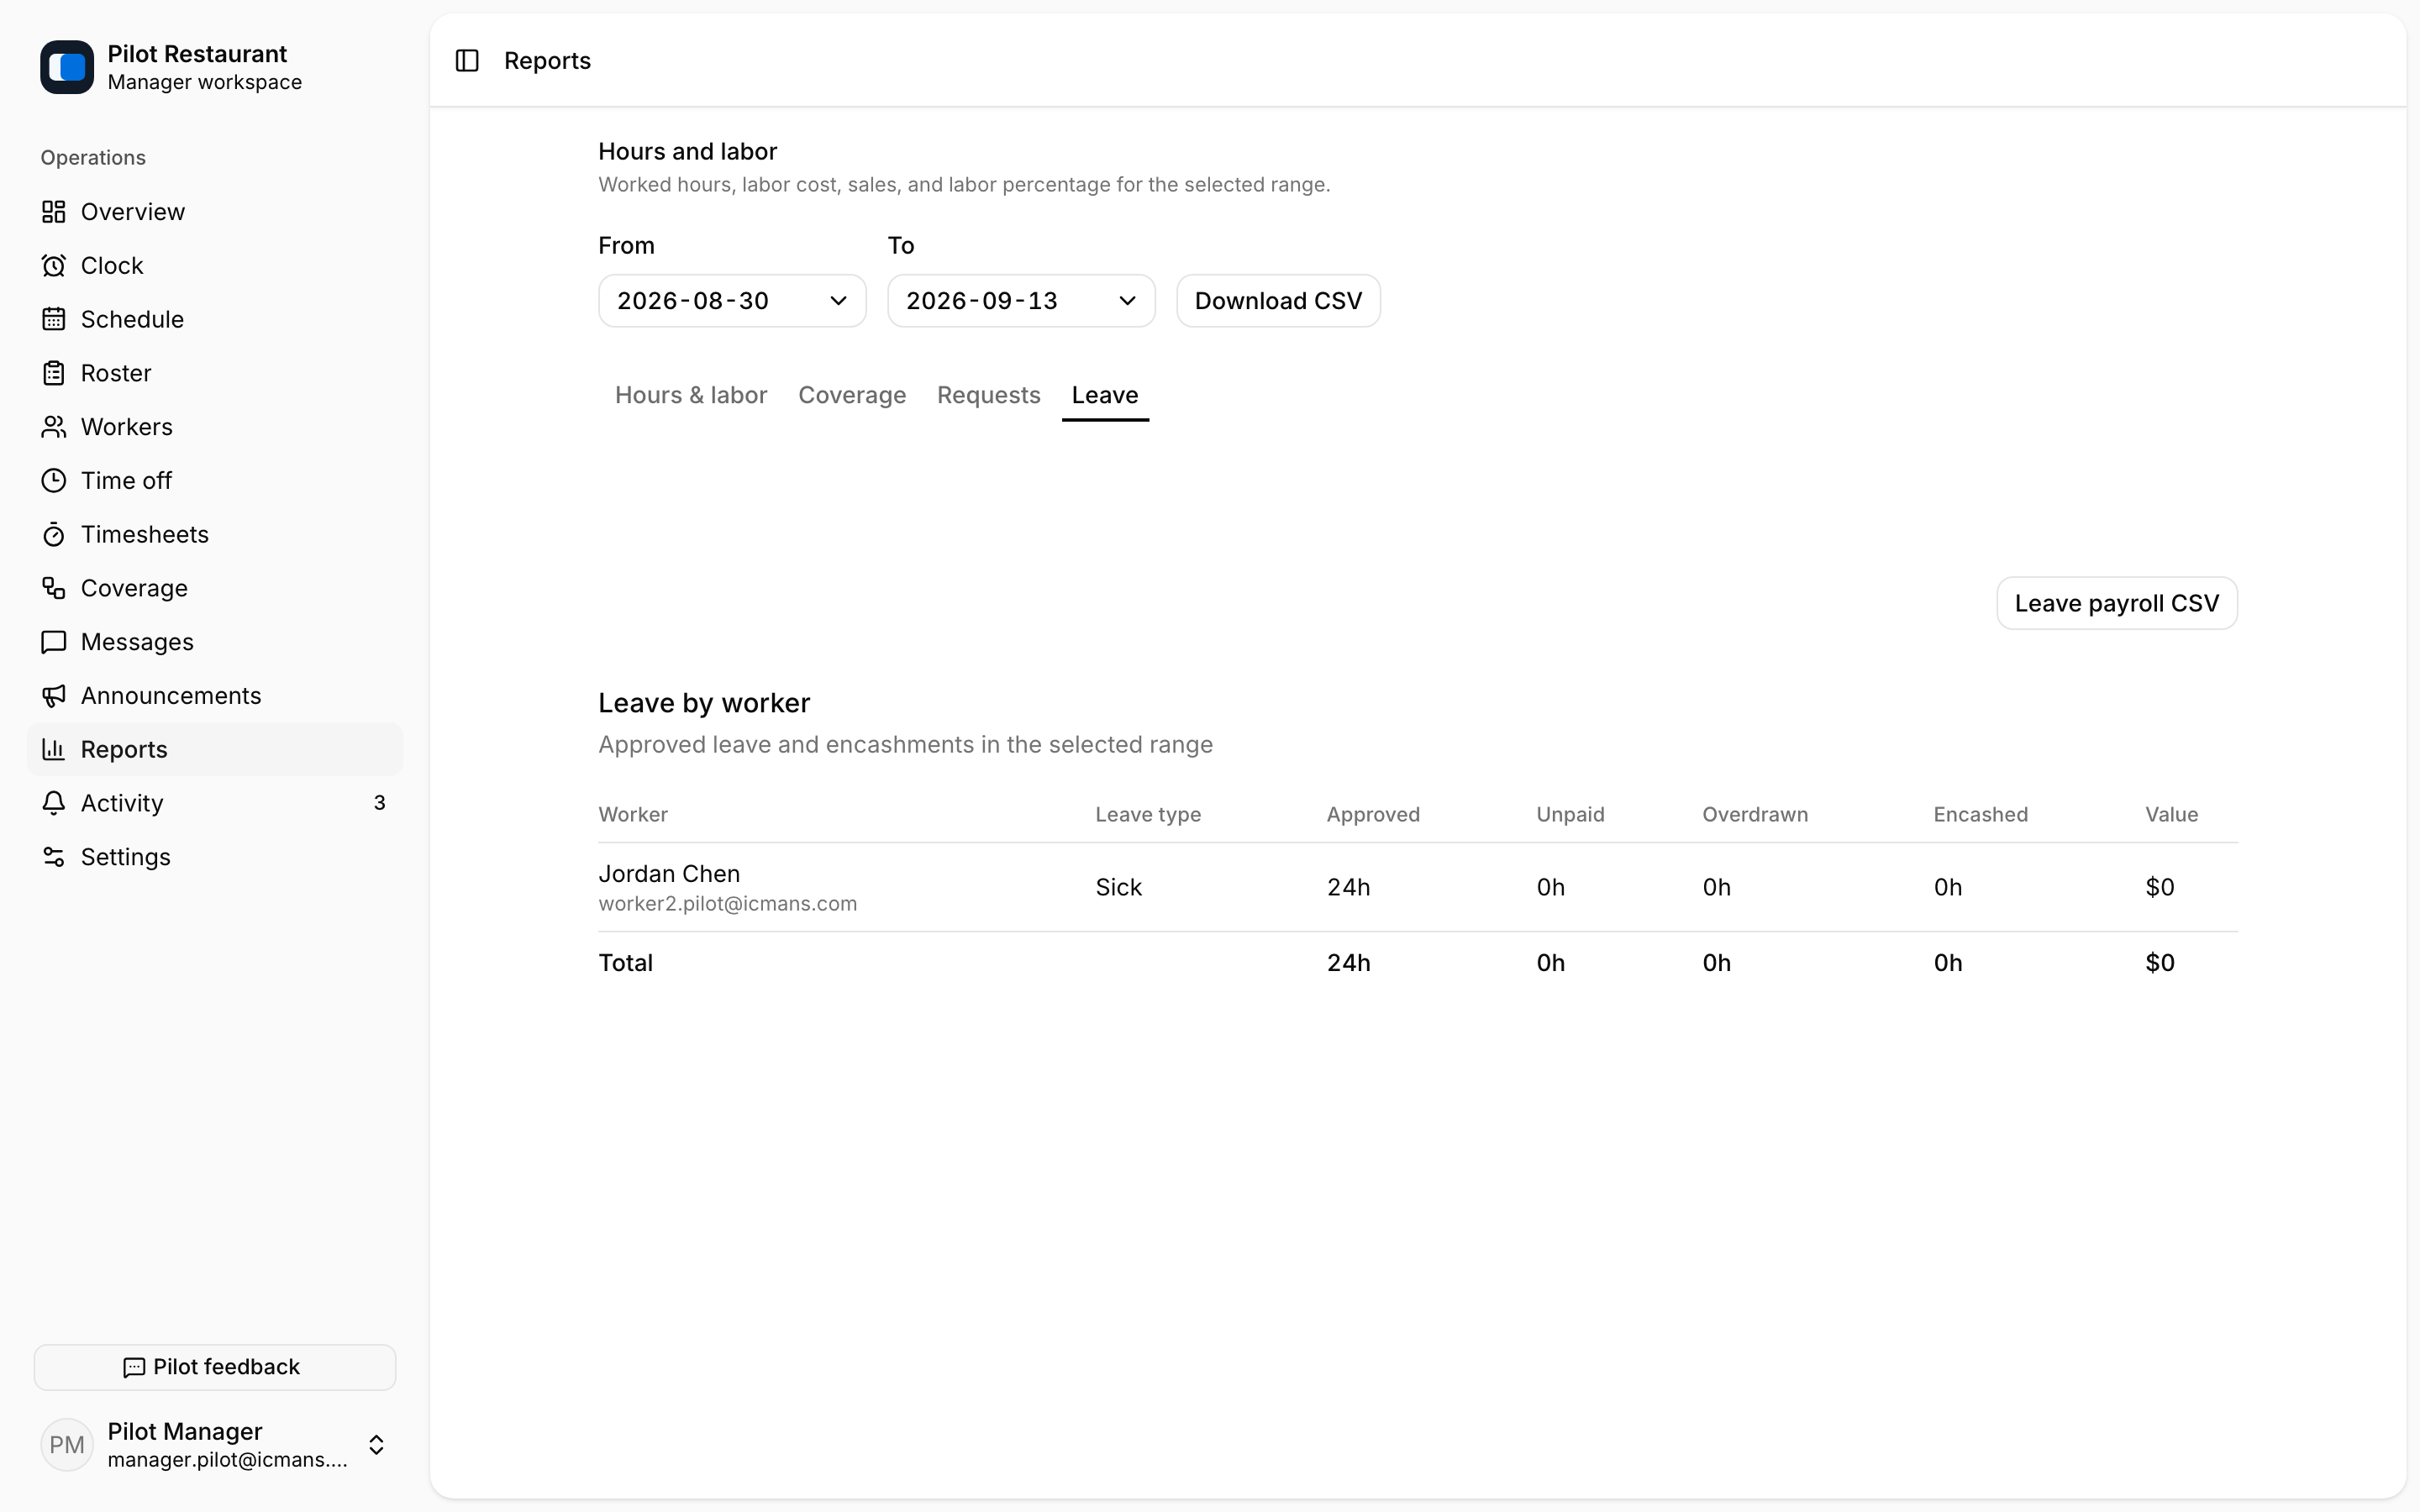Switch to the Hours & labor tab
The width and height of the screenshot is (2420, 1512).
click(691, 395)
